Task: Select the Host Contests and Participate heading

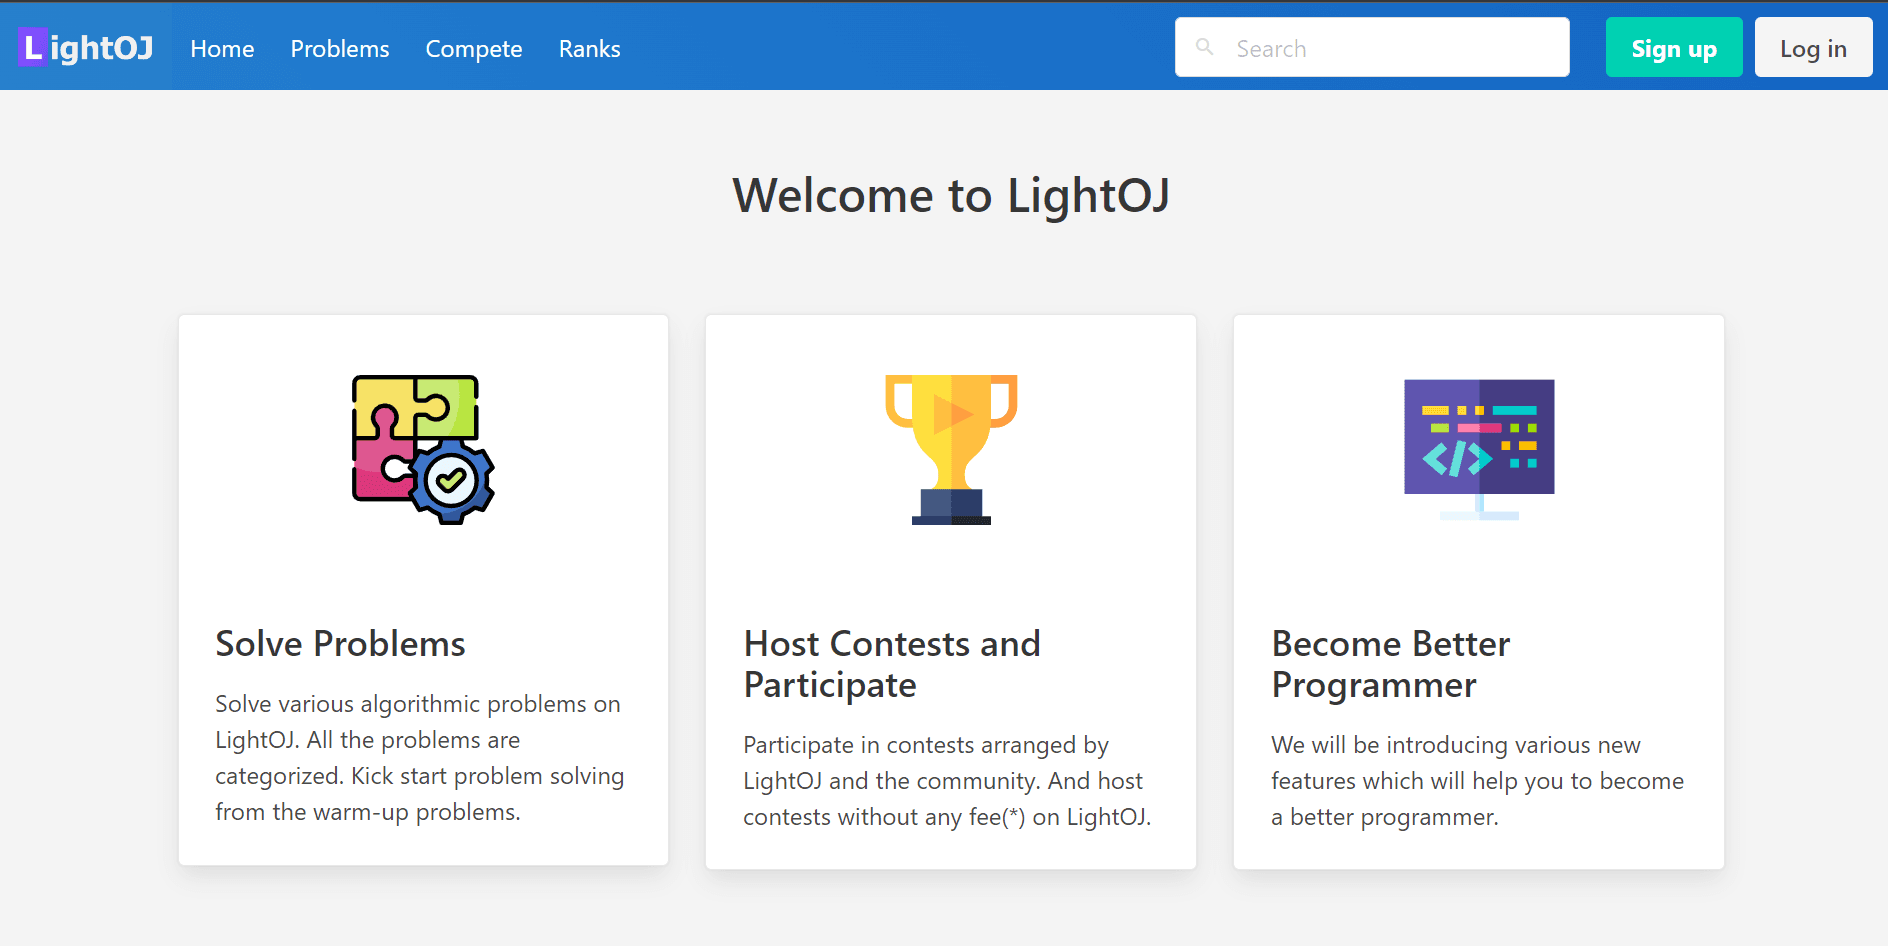Action: pos(892,664)
